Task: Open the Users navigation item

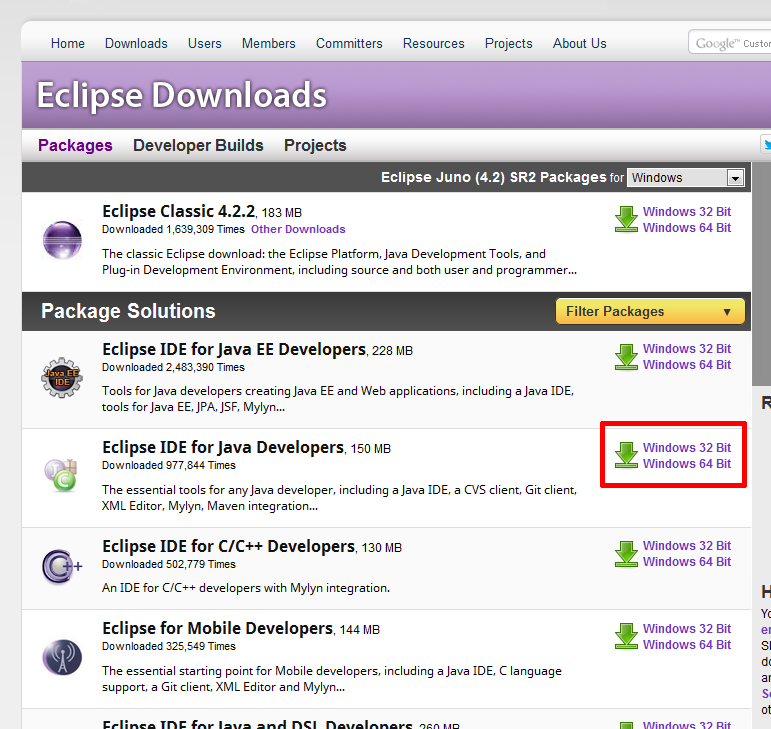Action: click(x=205, y=43)
